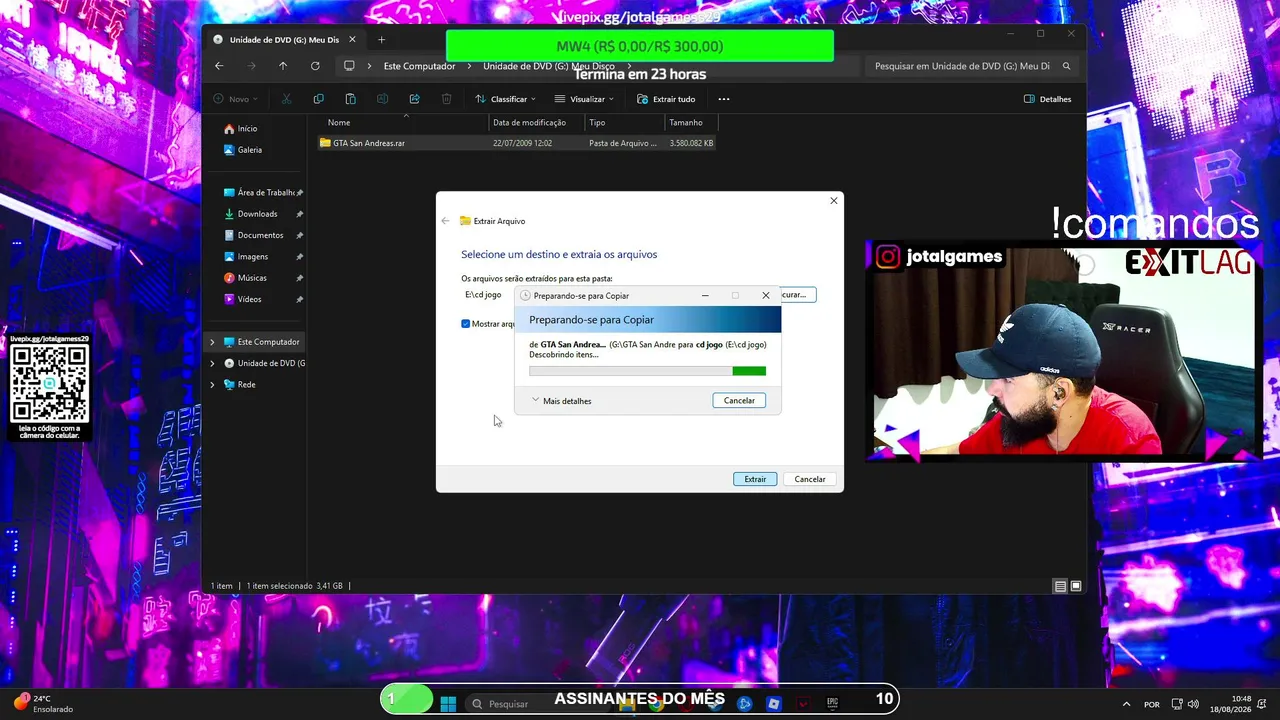This screenshot has width=1280, height=720.
Task: Click Extrair tudo in the toolbar
Action: point(666,99)
